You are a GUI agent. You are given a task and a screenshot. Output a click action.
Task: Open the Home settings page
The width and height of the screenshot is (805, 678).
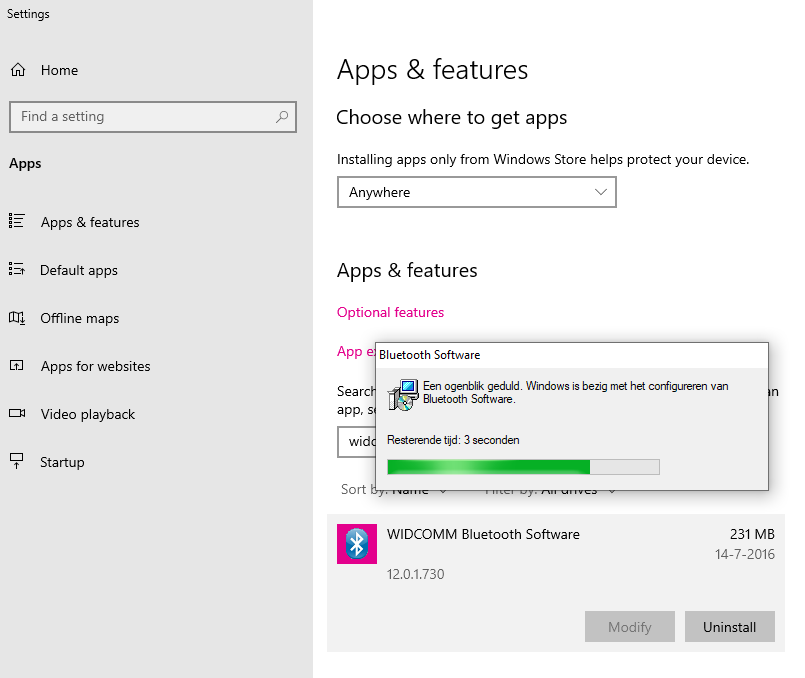(x=60, y=70)
